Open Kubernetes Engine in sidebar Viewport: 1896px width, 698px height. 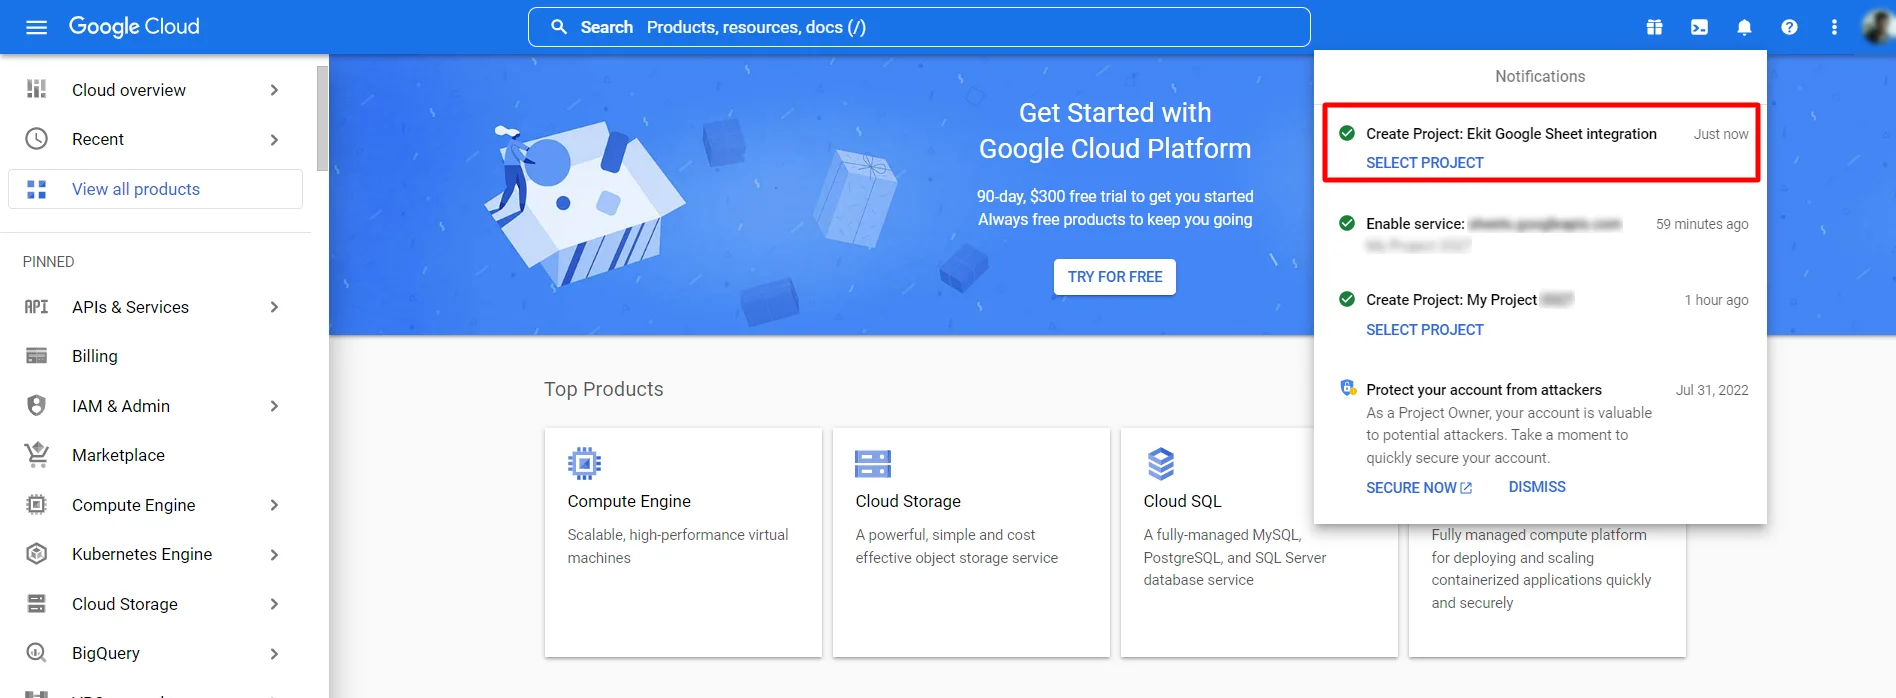click(142, 554)
